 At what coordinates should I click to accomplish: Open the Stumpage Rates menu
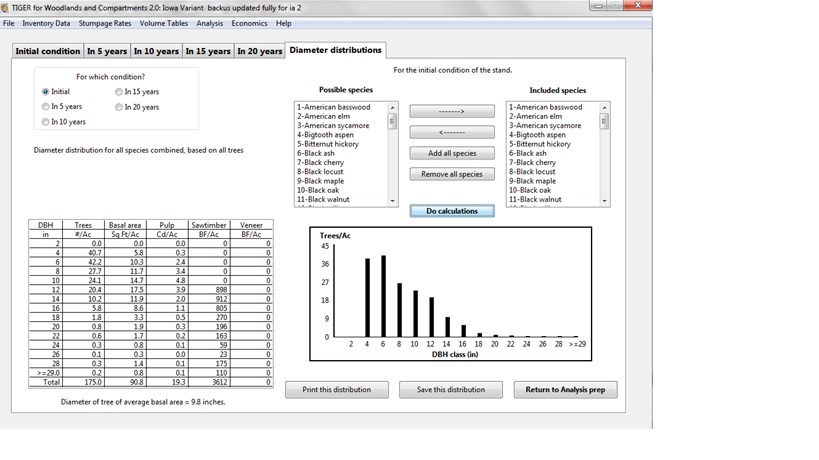point(105,23)
